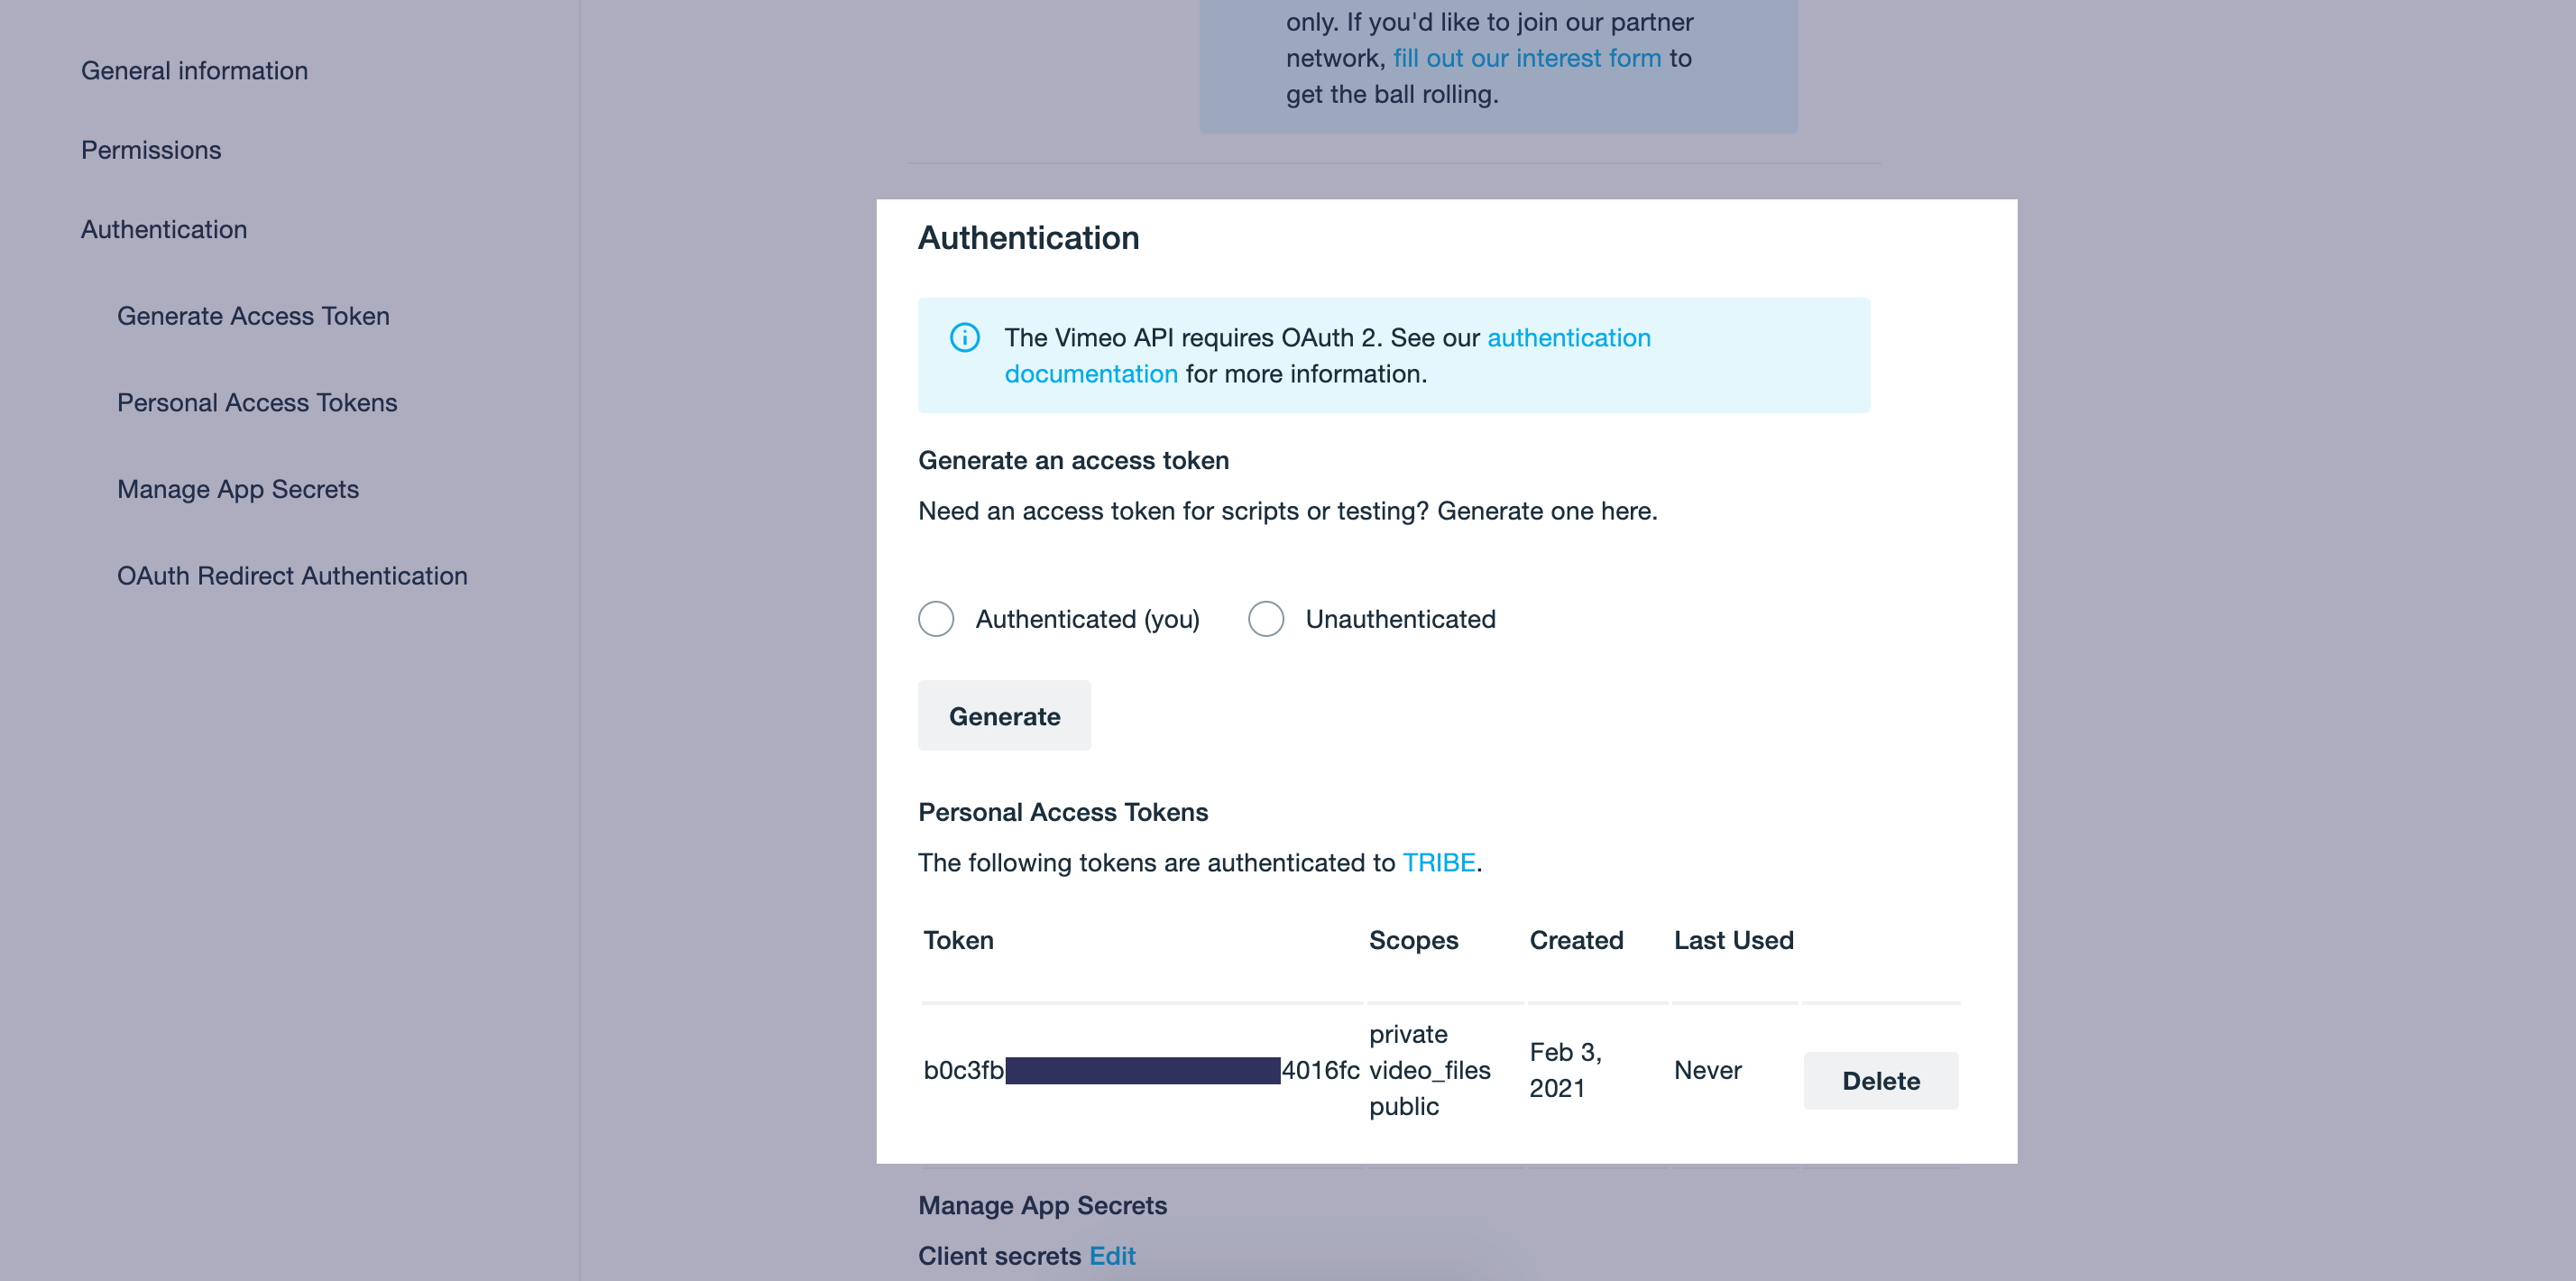Select the Authenticated (you) radio button

pos(936,619)
